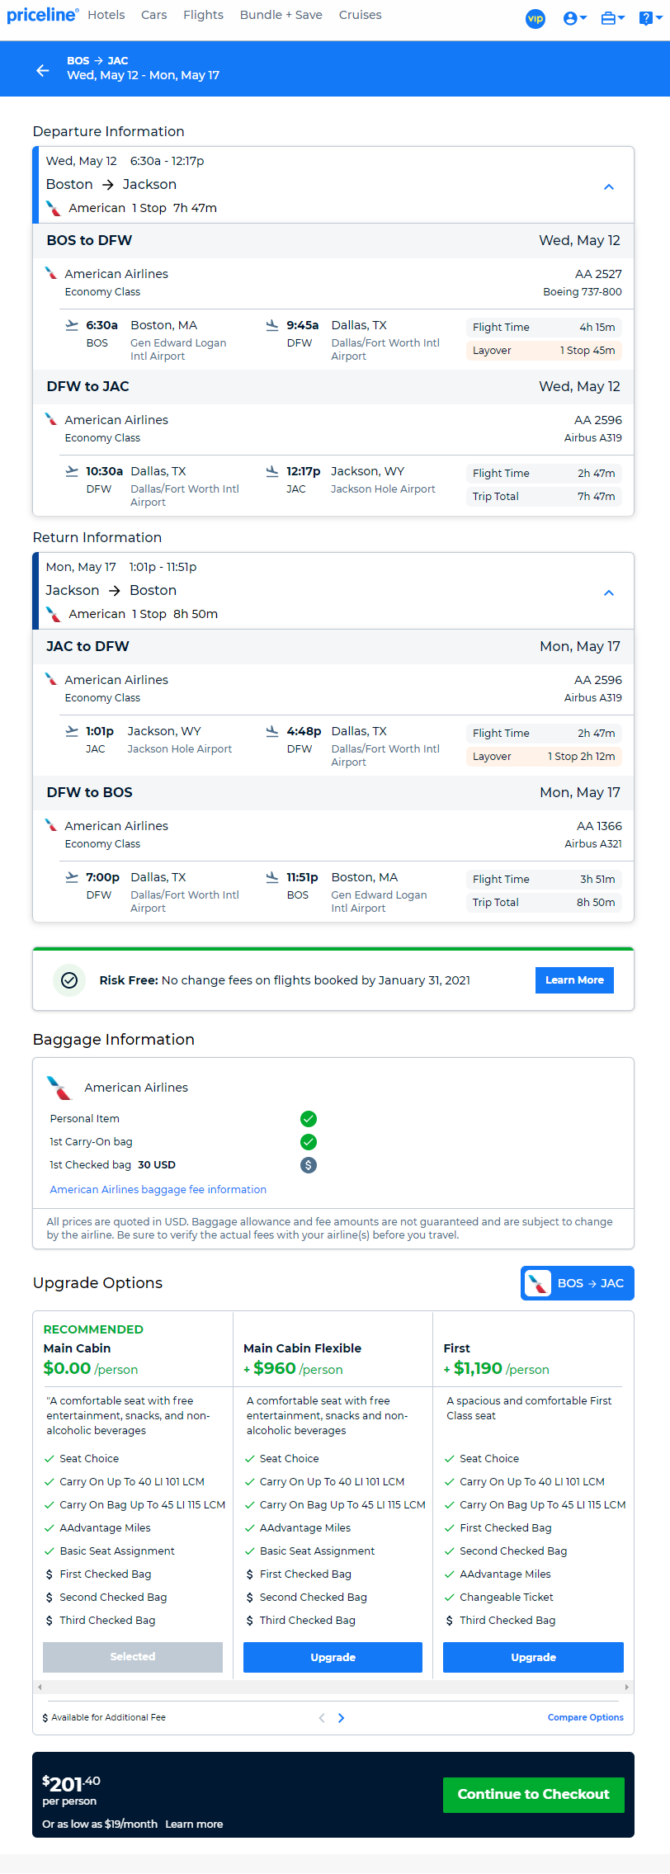The height and width of the screenshot is (1874, 670).
Task: Click Learn More on the Risk Free banner
Action: pos(574,980)
